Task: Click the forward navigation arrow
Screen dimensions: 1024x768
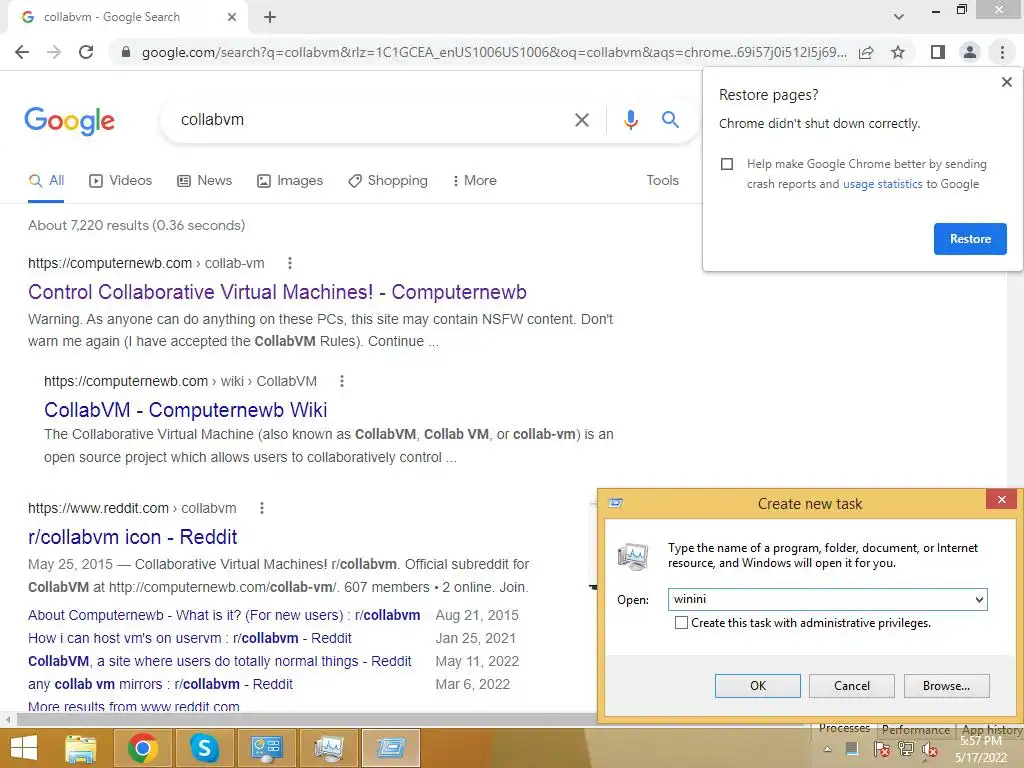Action: 54,52
